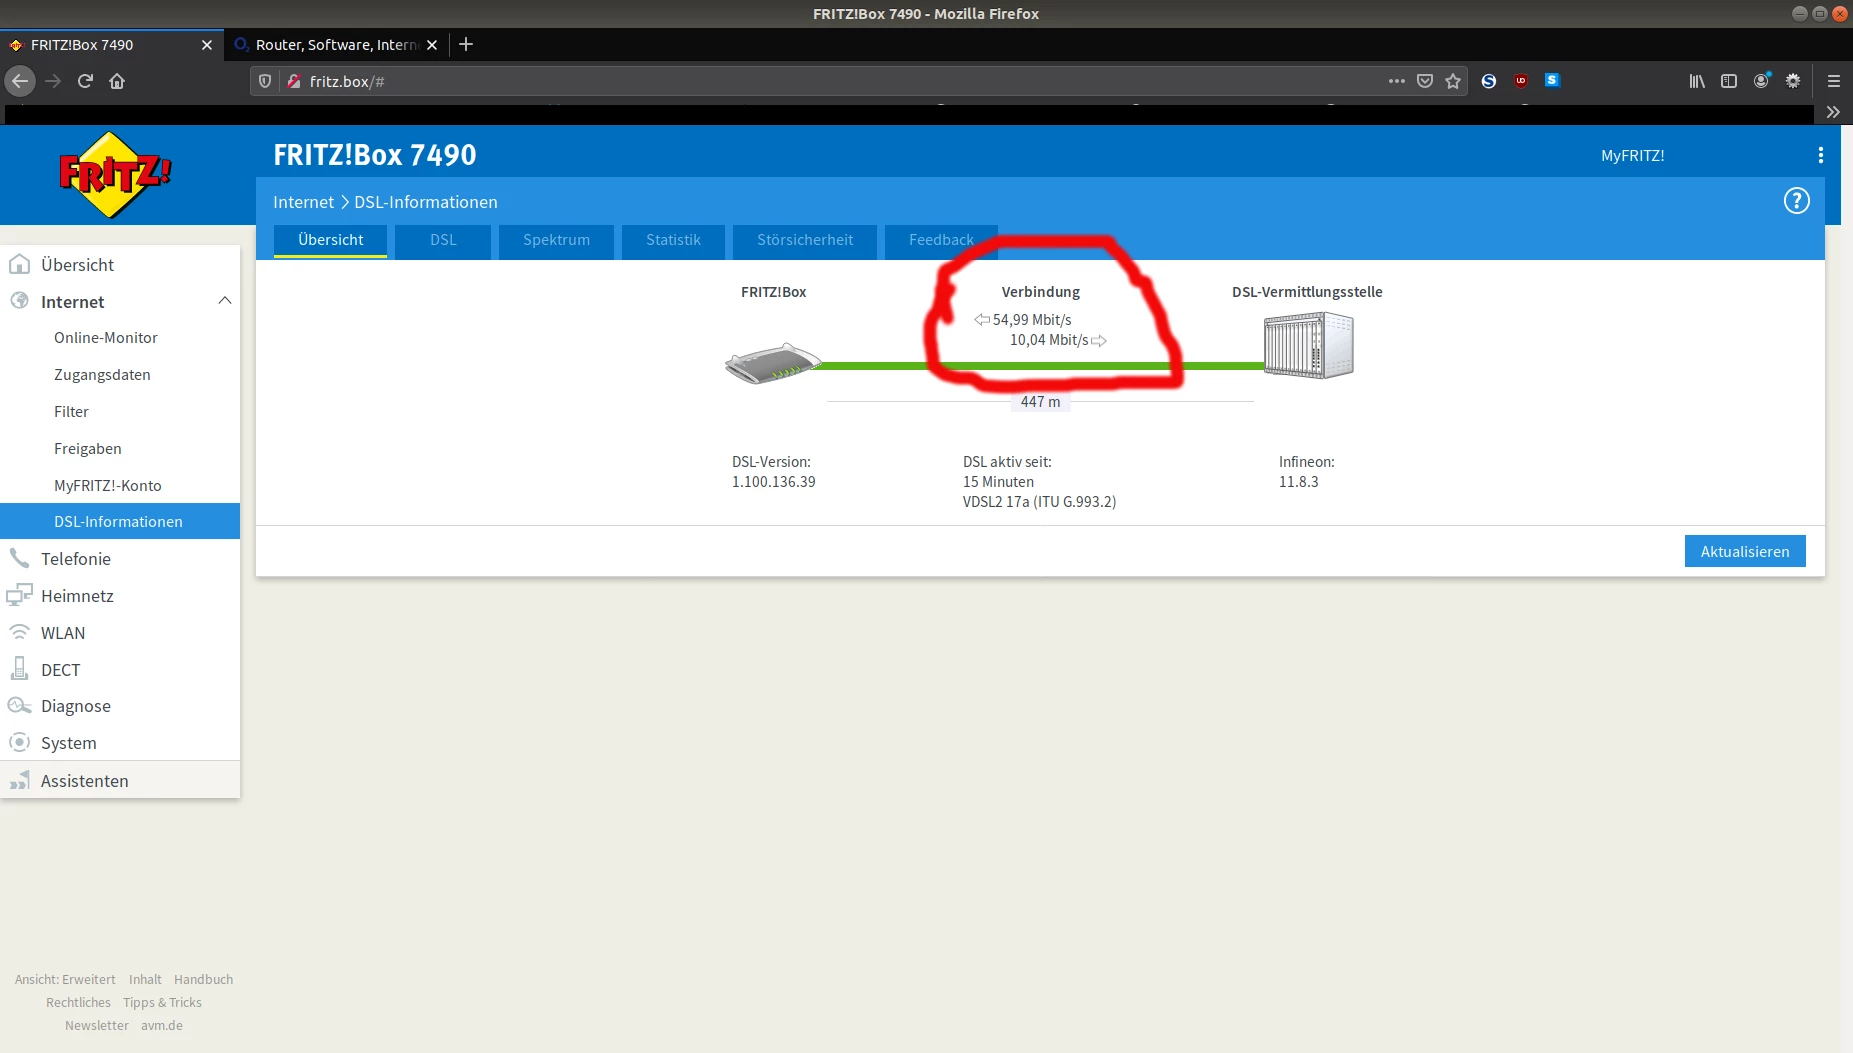Click the Aktualisieren button
This screenshot has height=1053, width=1853.
pyautogui.click(x=1745, y=551)
